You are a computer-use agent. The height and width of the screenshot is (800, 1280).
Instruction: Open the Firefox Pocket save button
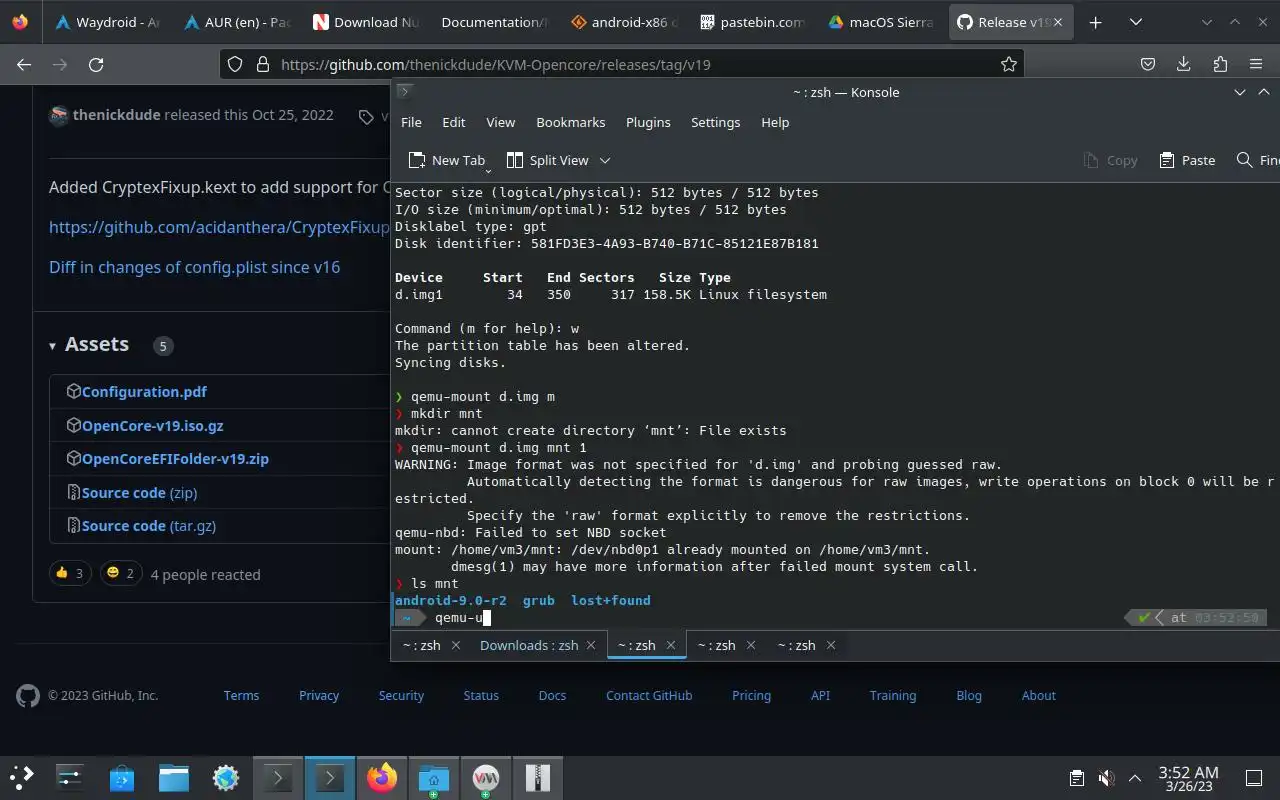click(x=1148, y=64)
